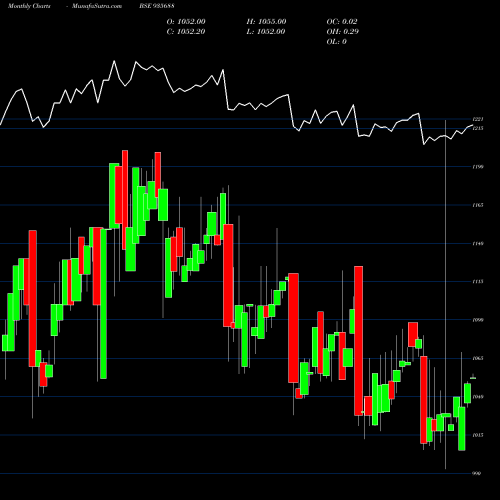Click the 1221 price axis label

coord(478,119)
